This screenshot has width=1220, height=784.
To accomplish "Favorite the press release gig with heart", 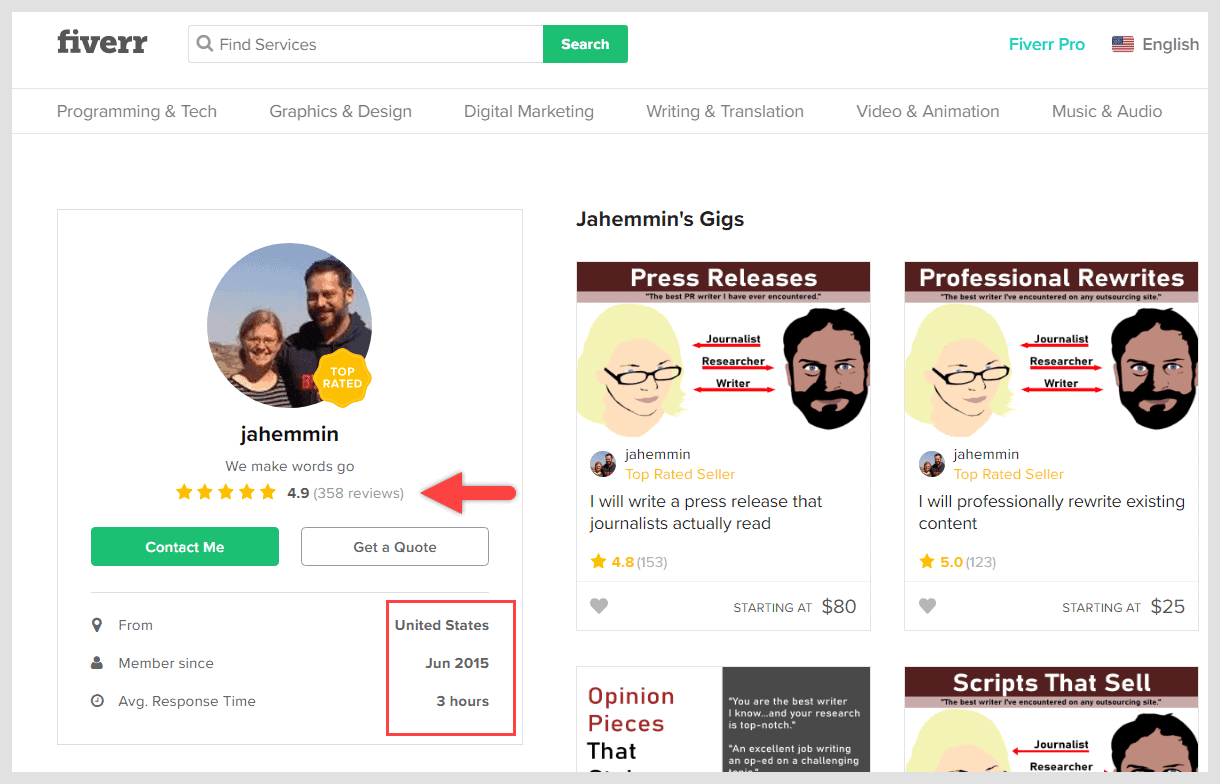I will pyautogui.click(x=599, y=606).
